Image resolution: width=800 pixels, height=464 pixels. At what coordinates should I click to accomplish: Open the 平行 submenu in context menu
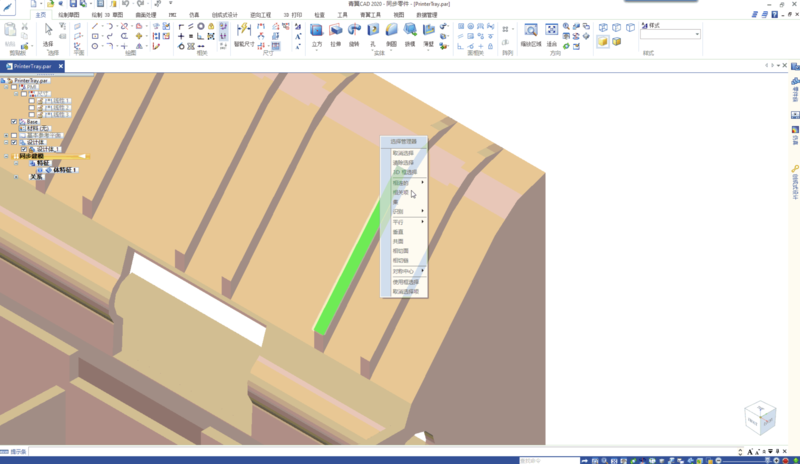click(x=408, y=222)
